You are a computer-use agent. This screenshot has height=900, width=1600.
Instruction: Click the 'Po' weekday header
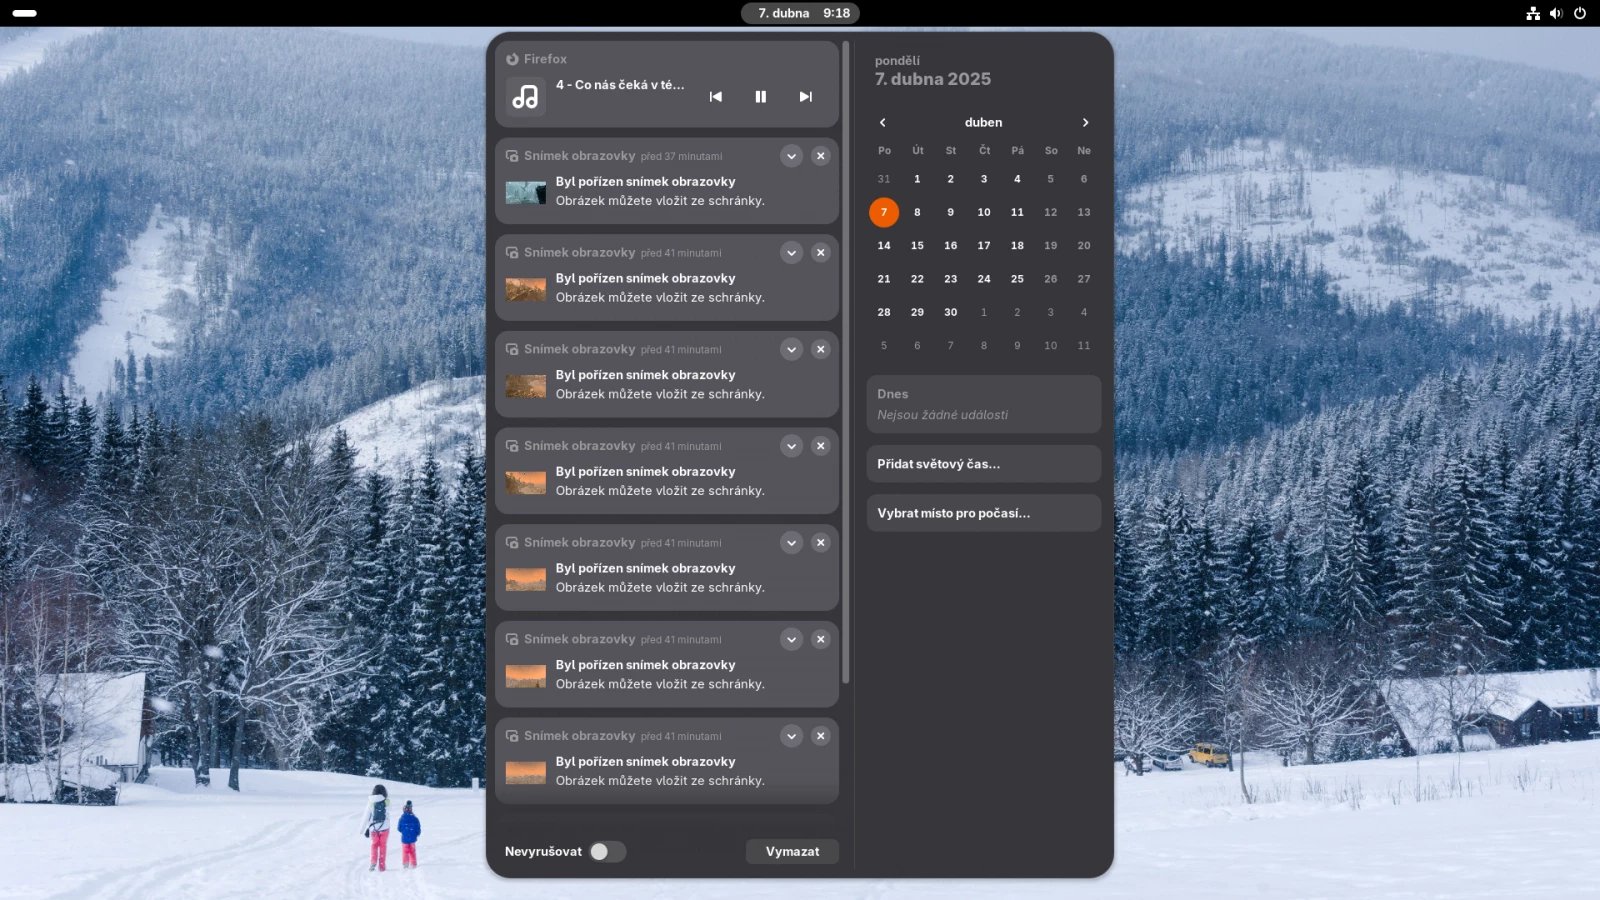884,150
